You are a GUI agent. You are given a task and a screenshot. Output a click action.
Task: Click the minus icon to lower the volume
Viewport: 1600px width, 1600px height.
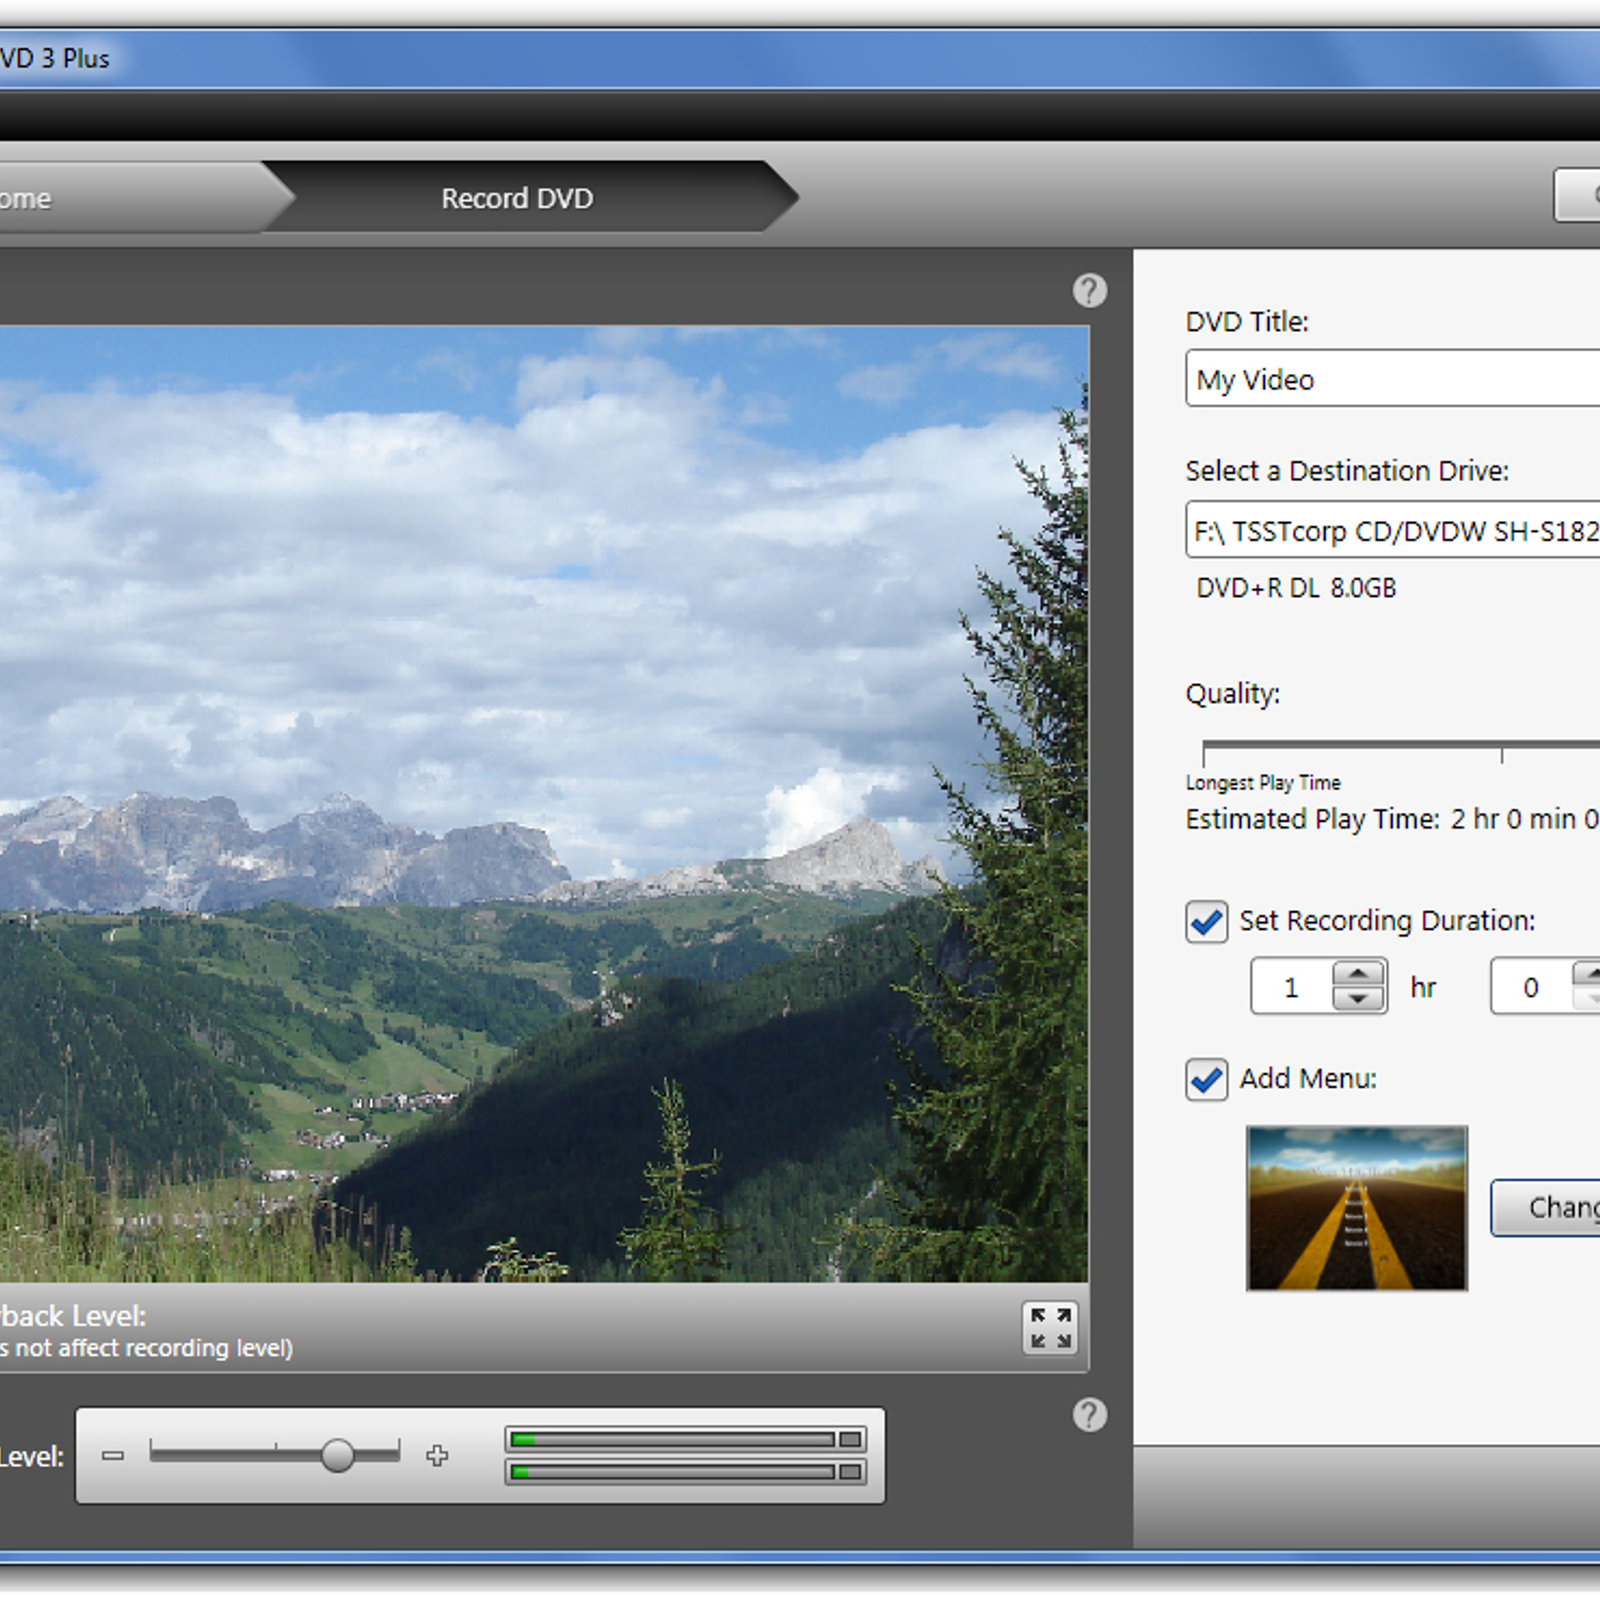(x=113, y=1455)
